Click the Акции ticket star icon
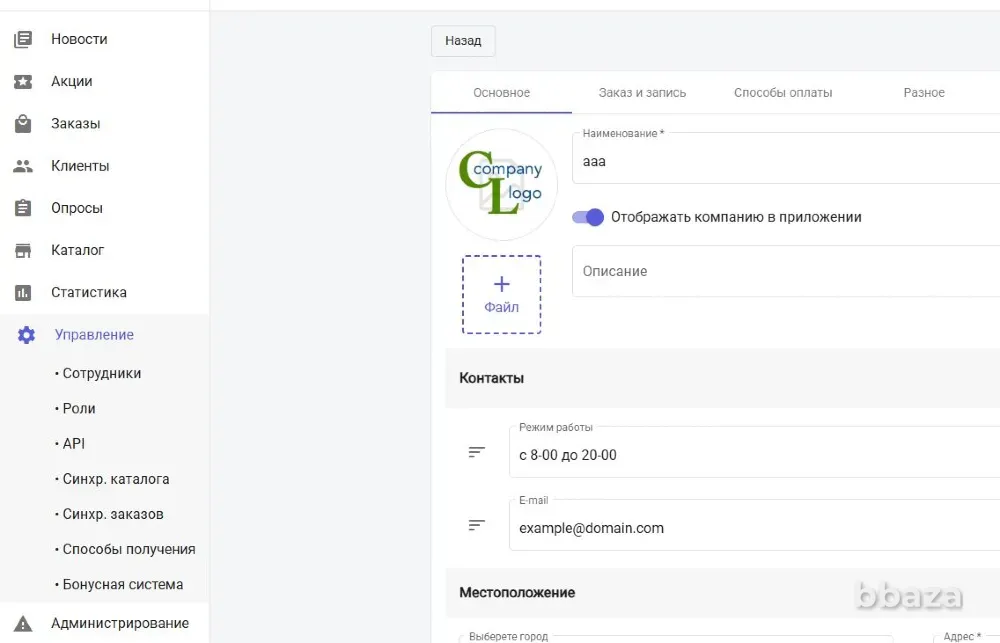Viewport: 1000px width, 643px height. [23, 82]
